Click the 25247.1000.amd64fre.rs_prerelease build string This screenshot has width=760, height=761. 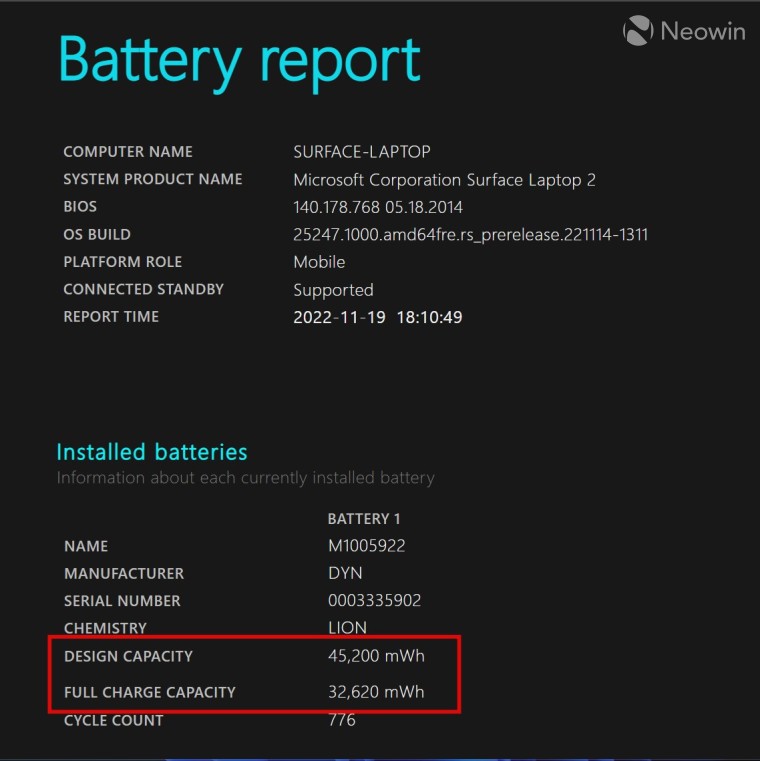(x=471, y=235)
